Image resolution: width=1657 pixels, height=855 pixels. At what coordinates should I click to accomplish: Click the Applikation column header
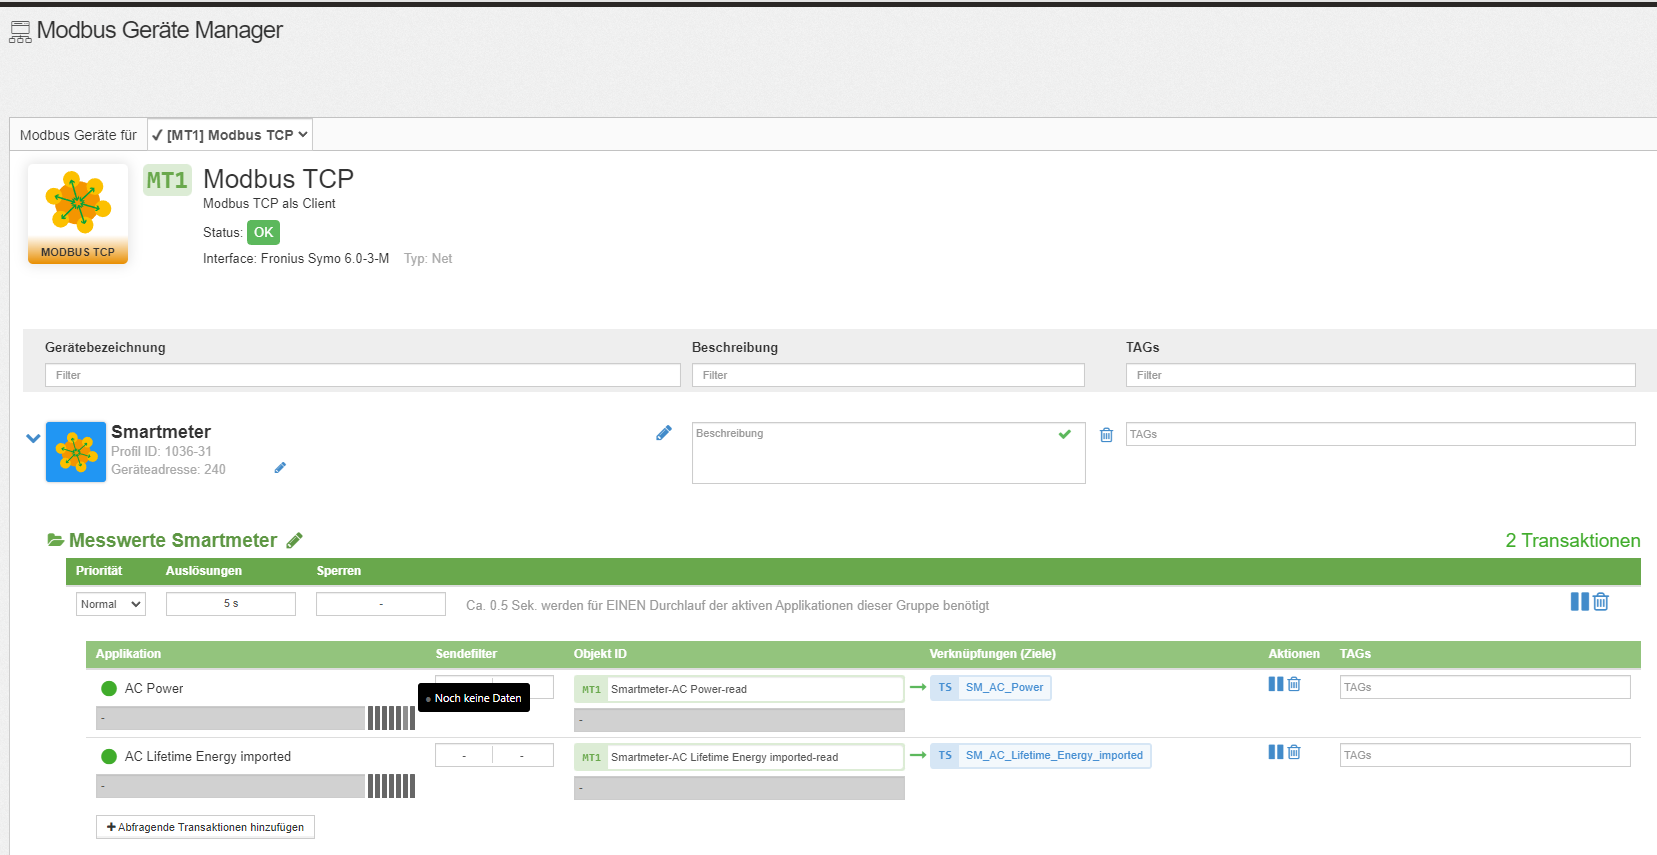[x=128, y=653]
